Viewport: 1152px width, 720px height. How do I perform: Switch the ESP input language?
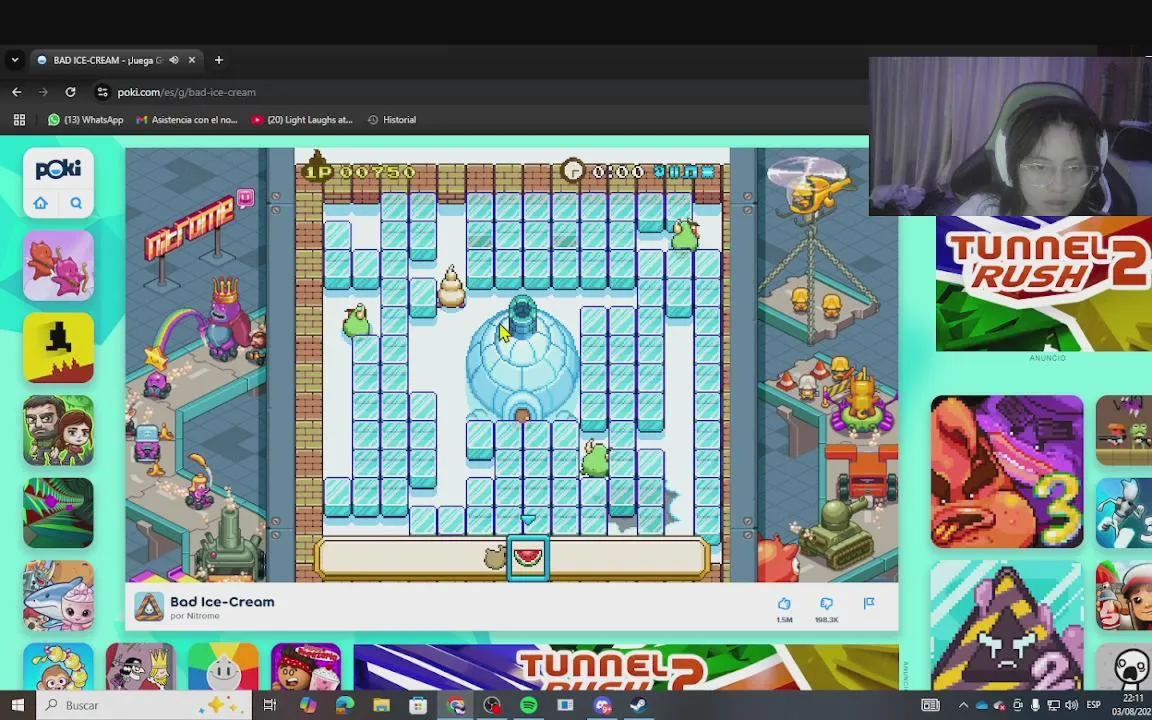(1093, 705)
